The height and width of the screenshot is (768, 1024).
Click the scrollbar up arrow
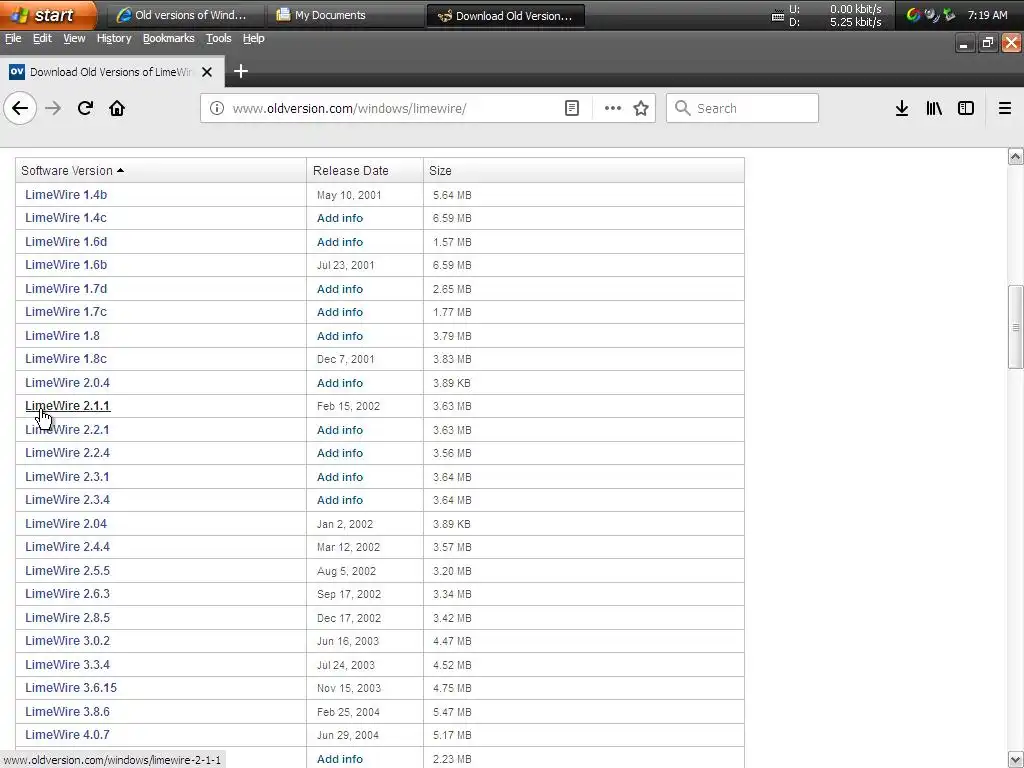pyautogui.click(x=1015, y=156)
